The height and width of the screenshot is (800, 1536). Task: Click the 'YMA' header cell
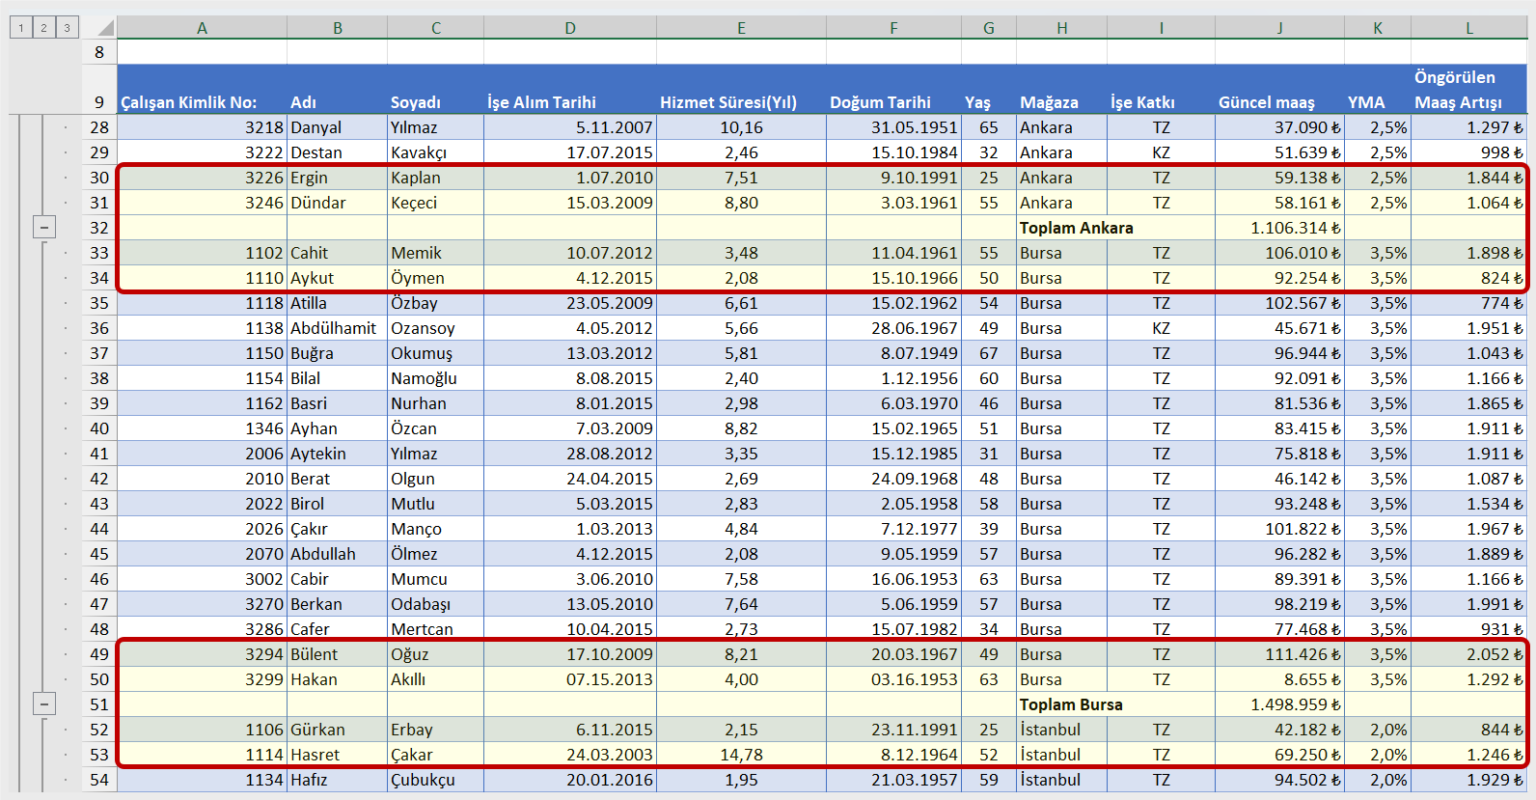(1377, 90)
